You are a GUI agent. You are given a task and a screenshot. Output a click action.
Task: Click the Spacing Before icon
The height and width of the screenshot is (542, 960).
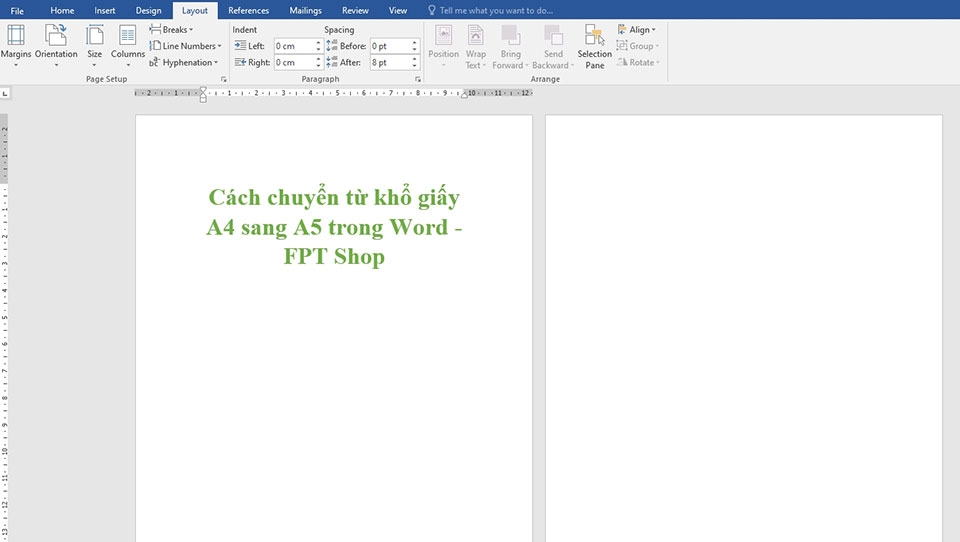(332, 46)
